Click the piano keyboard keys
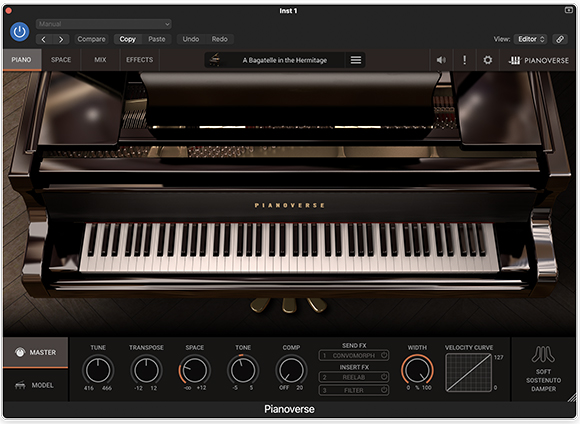The height and width of the screenshot is (424, 580). click(289, 247)
